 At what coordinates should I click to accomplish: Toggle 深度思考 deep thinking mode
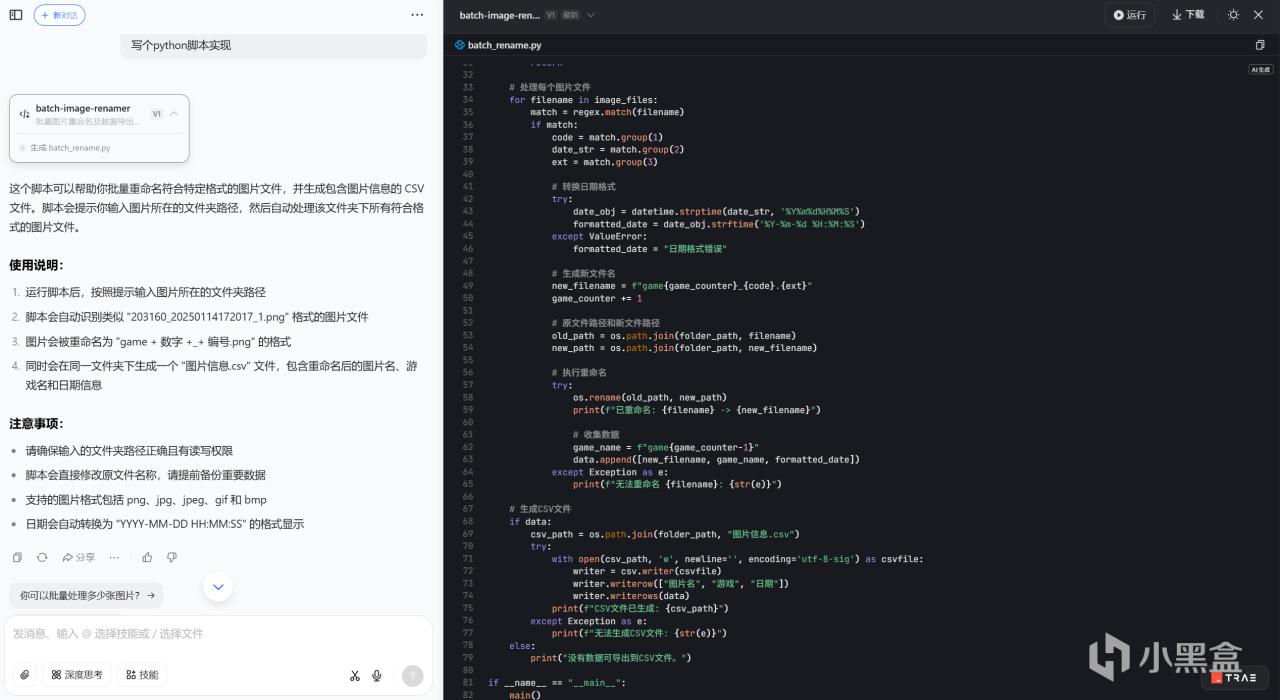(77, 675)
